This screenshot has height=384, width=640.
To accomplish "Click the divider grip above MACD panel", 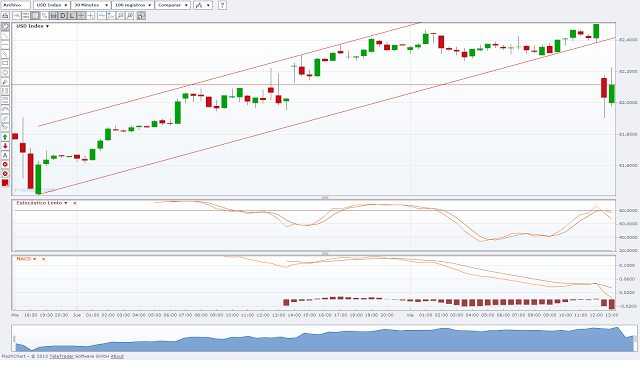I will coord(325,253).
